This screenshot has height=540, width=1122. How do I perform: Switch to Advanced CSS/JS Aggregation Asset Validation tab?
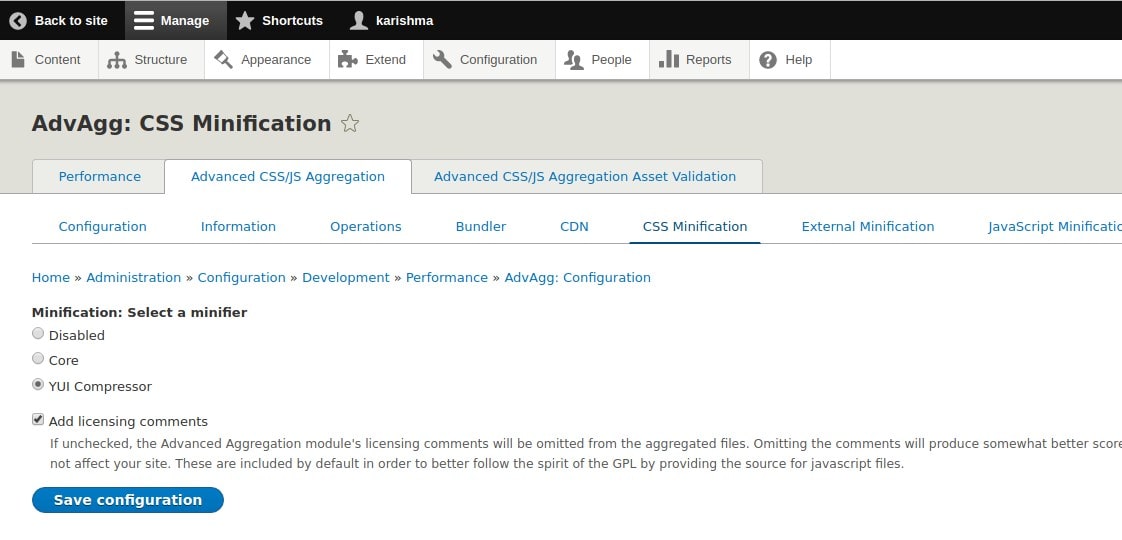[585, 177]
